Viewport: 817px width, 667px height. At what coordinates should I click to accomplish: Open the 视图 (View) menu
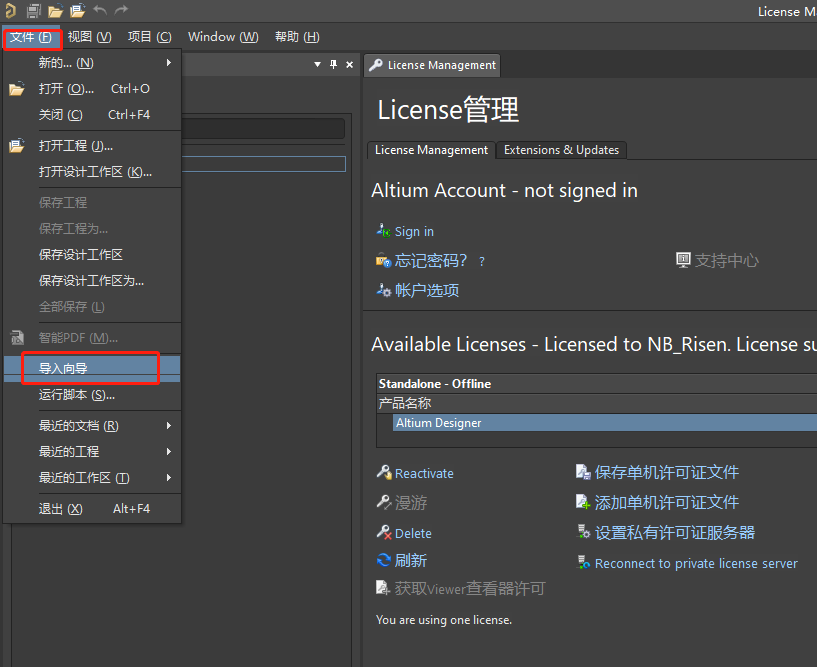(x=89, y=37)
